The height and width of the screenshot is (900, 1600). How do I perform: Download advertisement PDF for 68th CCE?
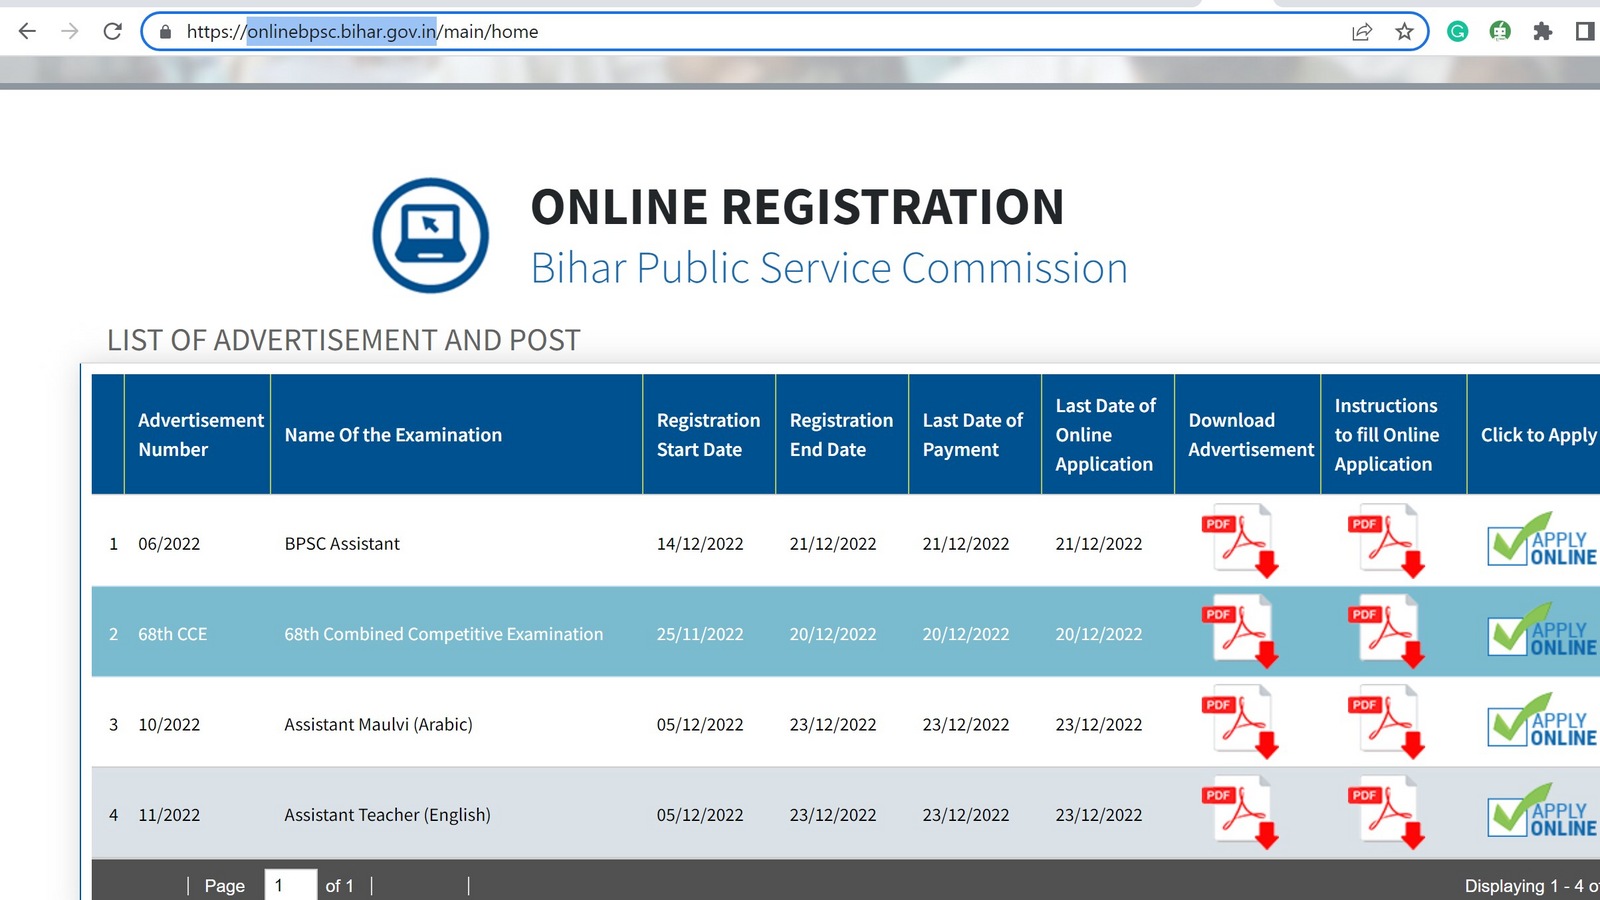pos(1241,631)
